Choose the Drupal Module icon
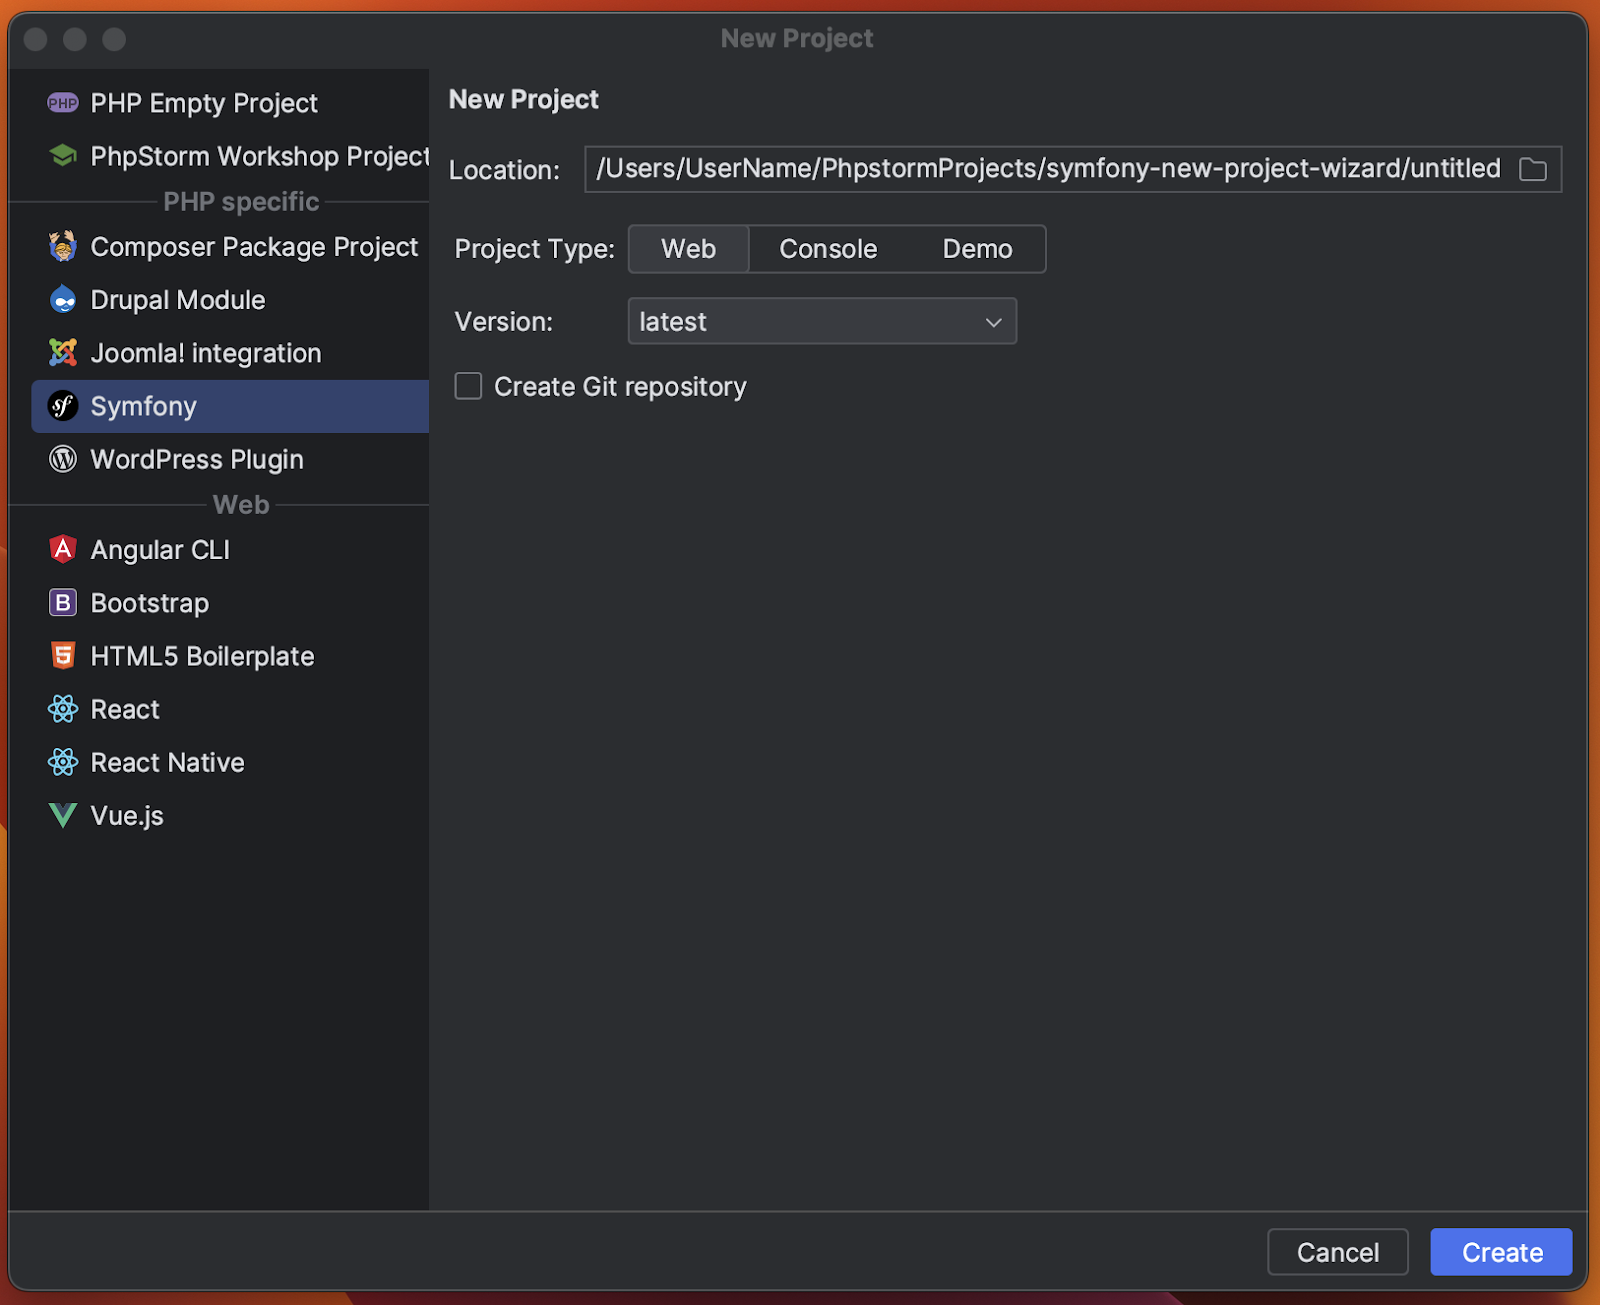Image resolution: width=1600 pixels, height=1305 pixels. [62, 300]
